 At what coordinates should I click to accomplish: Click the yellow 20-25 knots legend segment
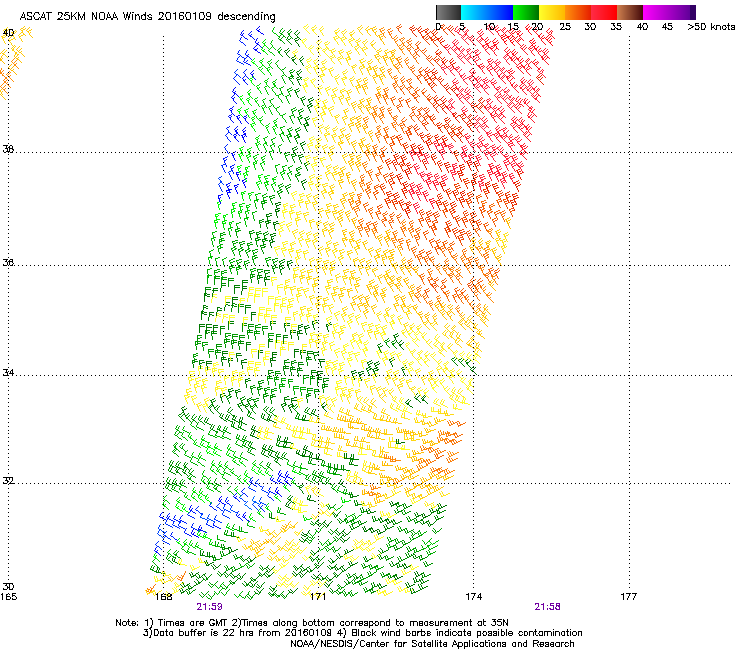[552, 12]
